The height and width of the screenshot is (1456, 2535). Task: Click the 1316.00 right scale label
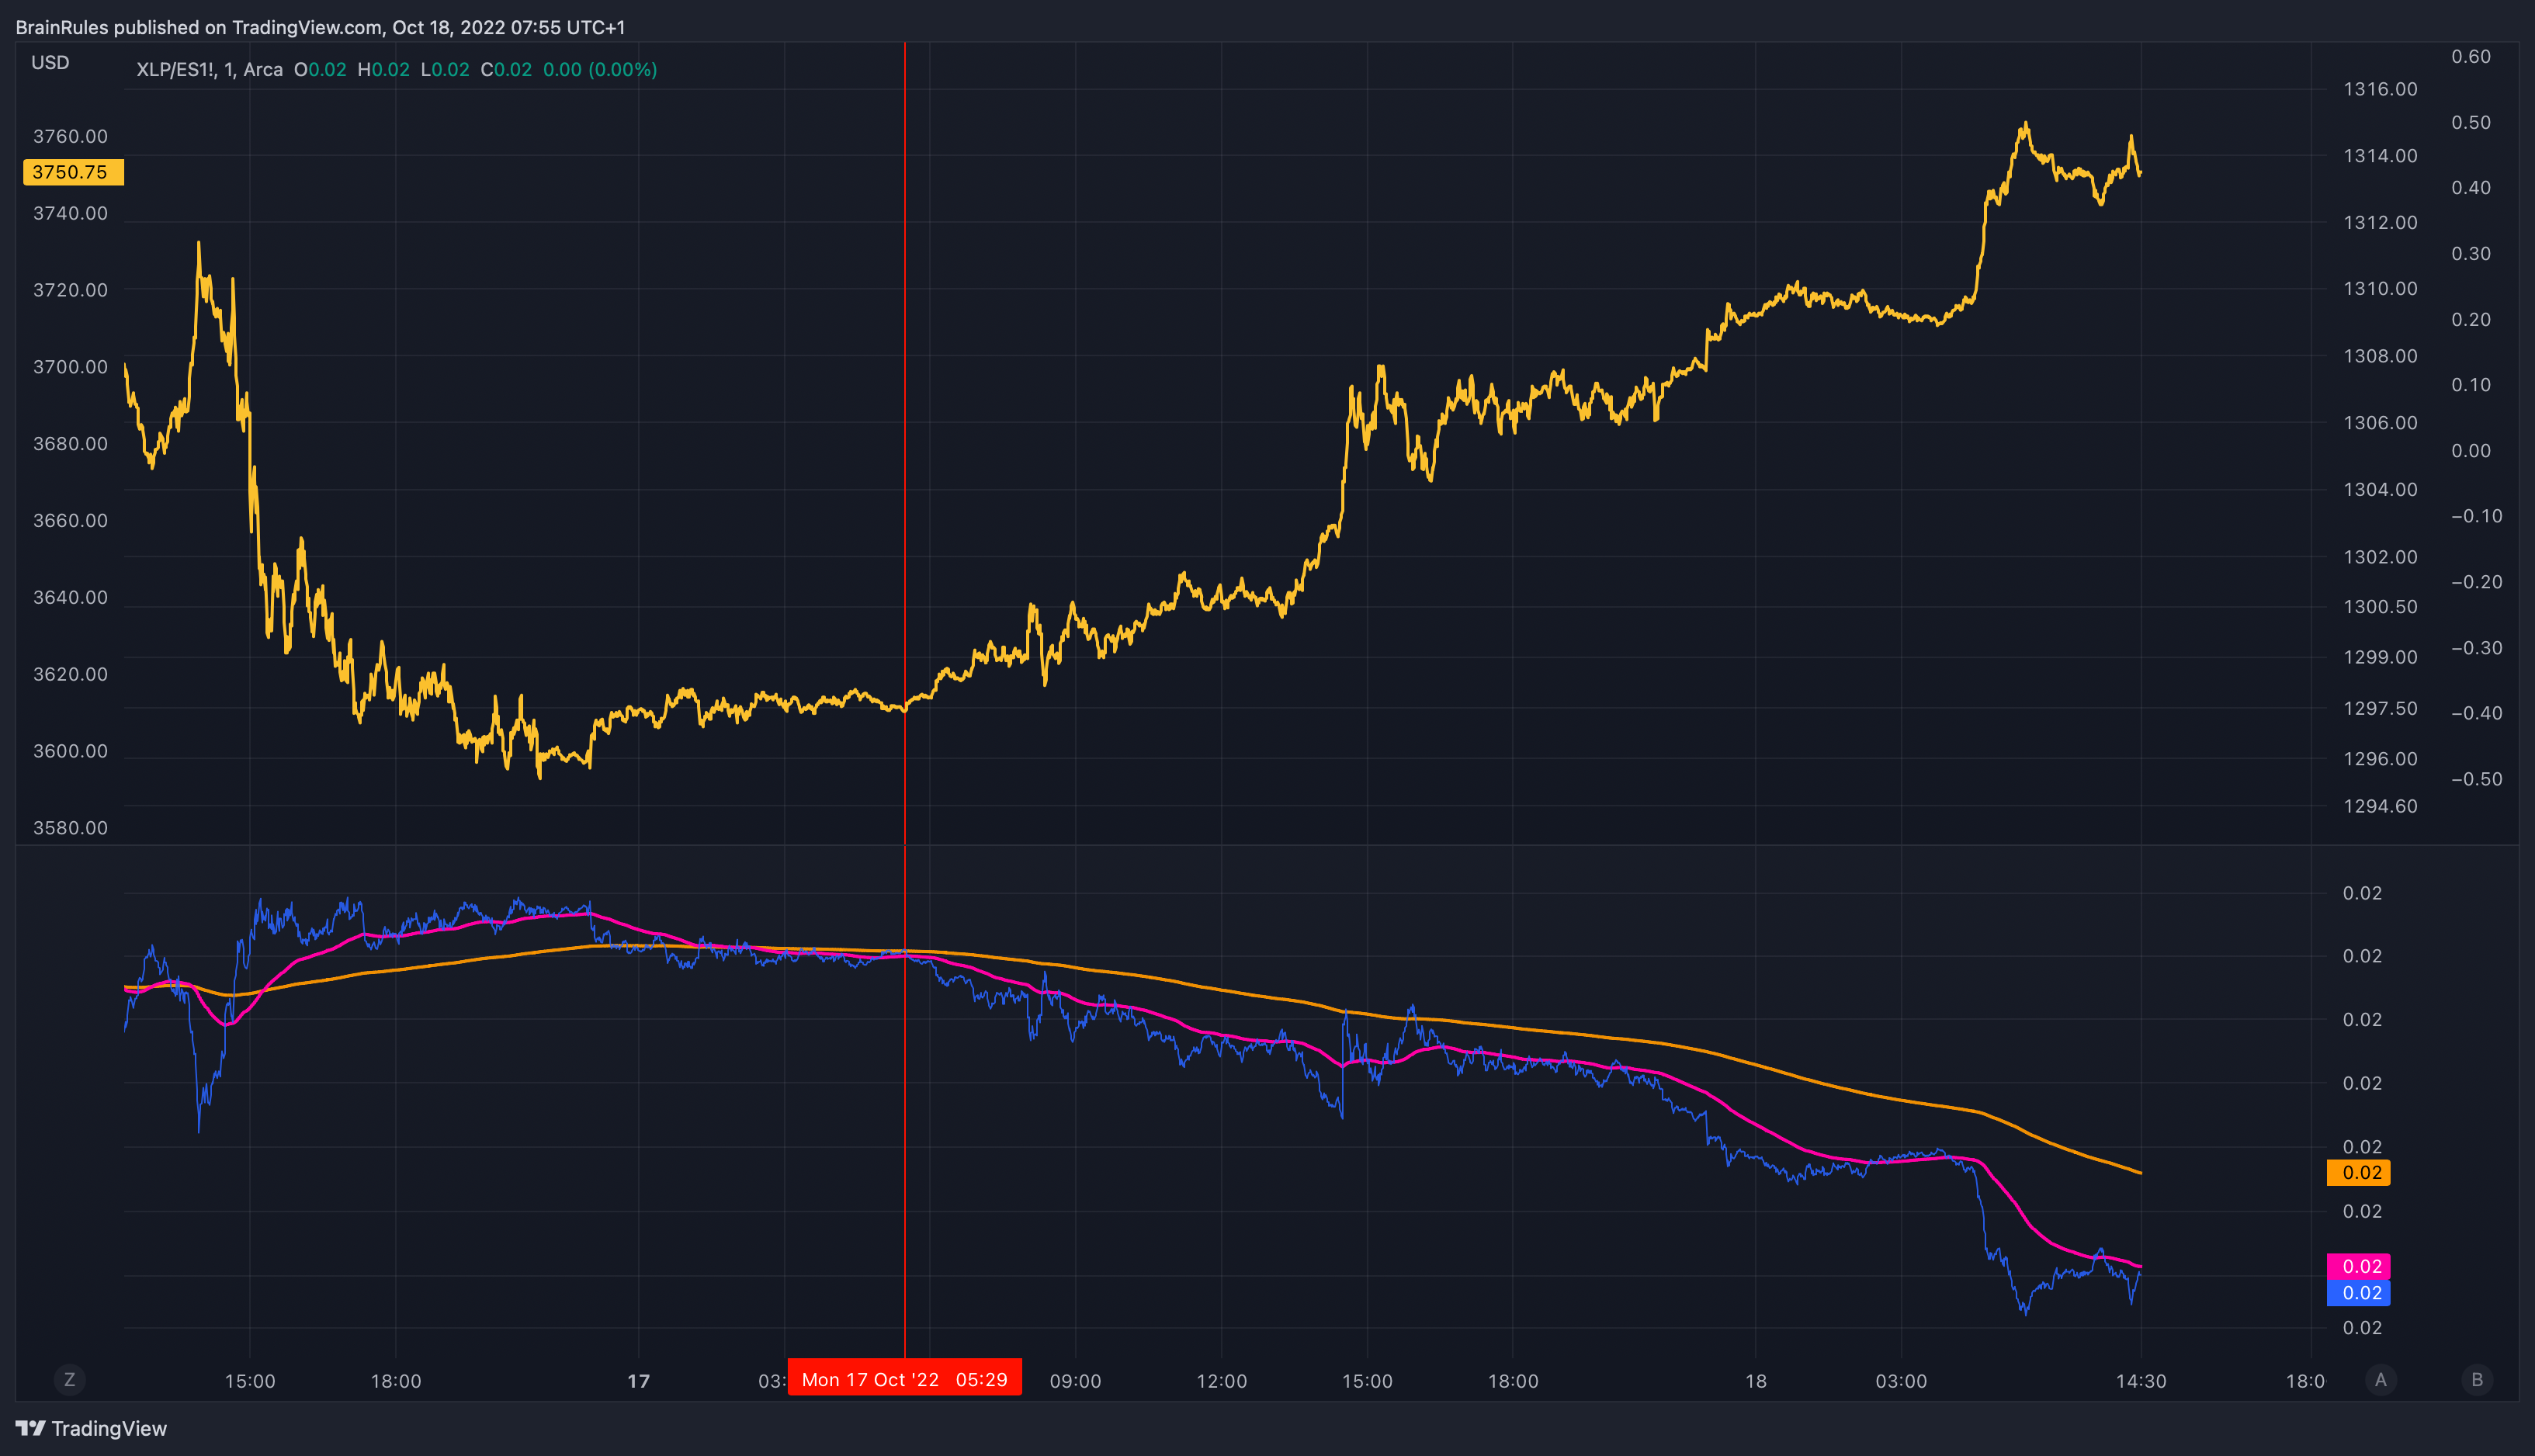click(x=2380, y=89)
